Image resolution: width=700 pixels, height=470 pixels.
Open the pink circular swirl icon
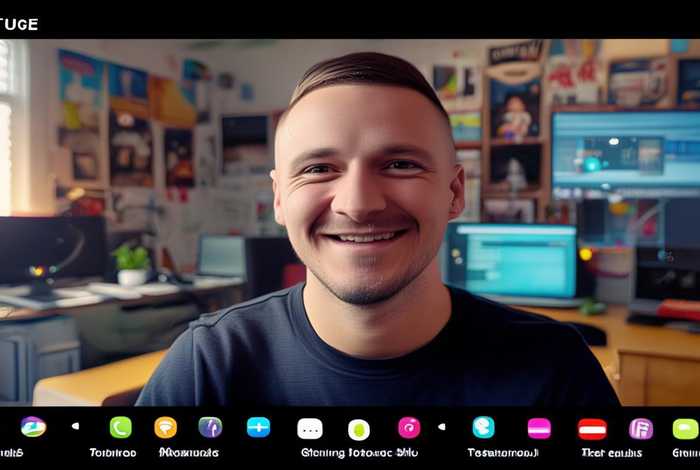click(x=409, y=427)
